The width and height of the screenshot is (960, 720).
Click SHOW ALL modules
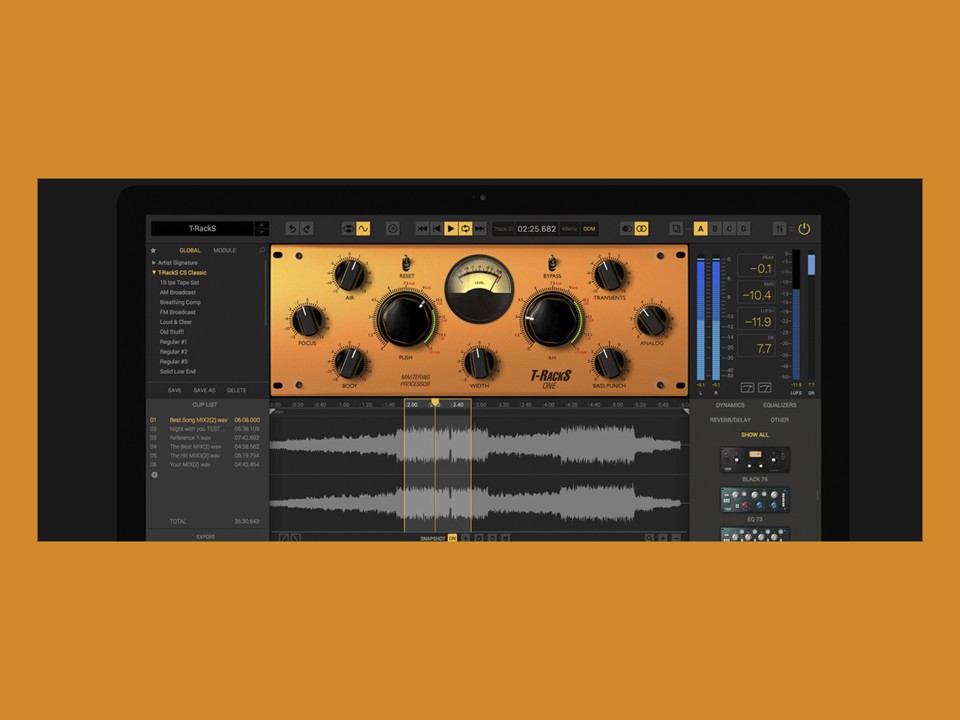point(755,435)
